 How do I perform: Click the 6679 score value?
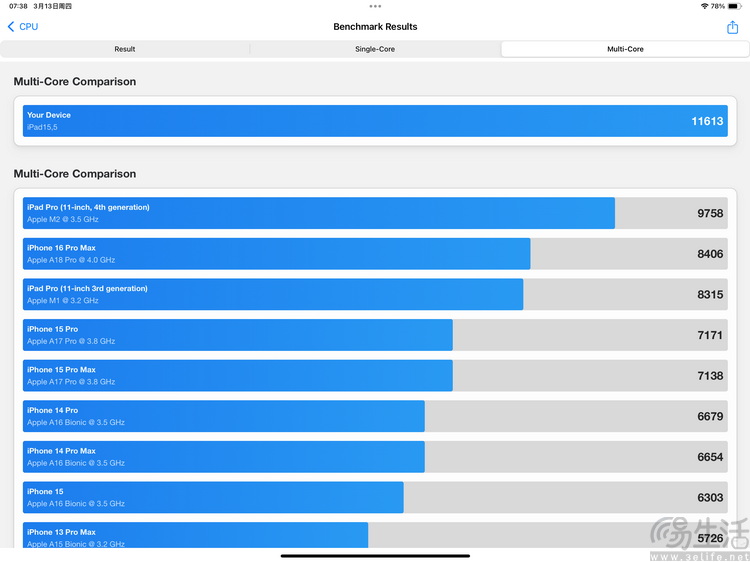tap(710, 417)
